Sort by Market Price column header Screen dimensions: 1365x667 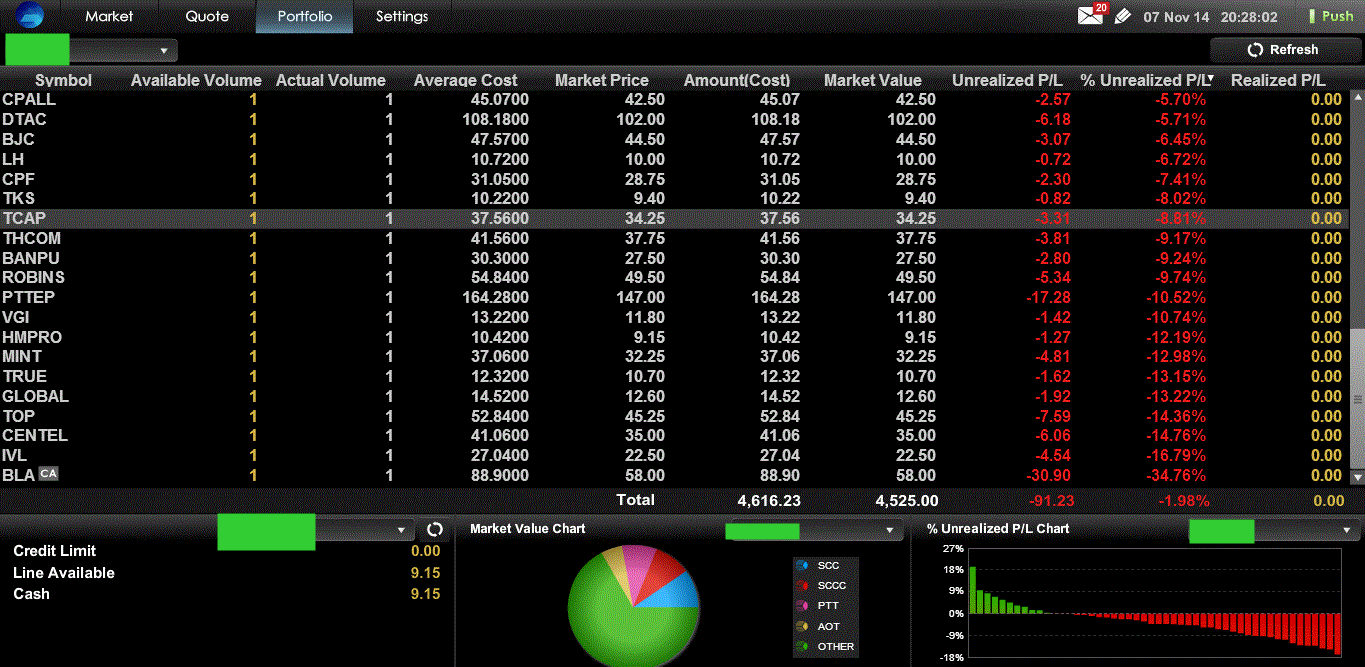tap(601, 80)
